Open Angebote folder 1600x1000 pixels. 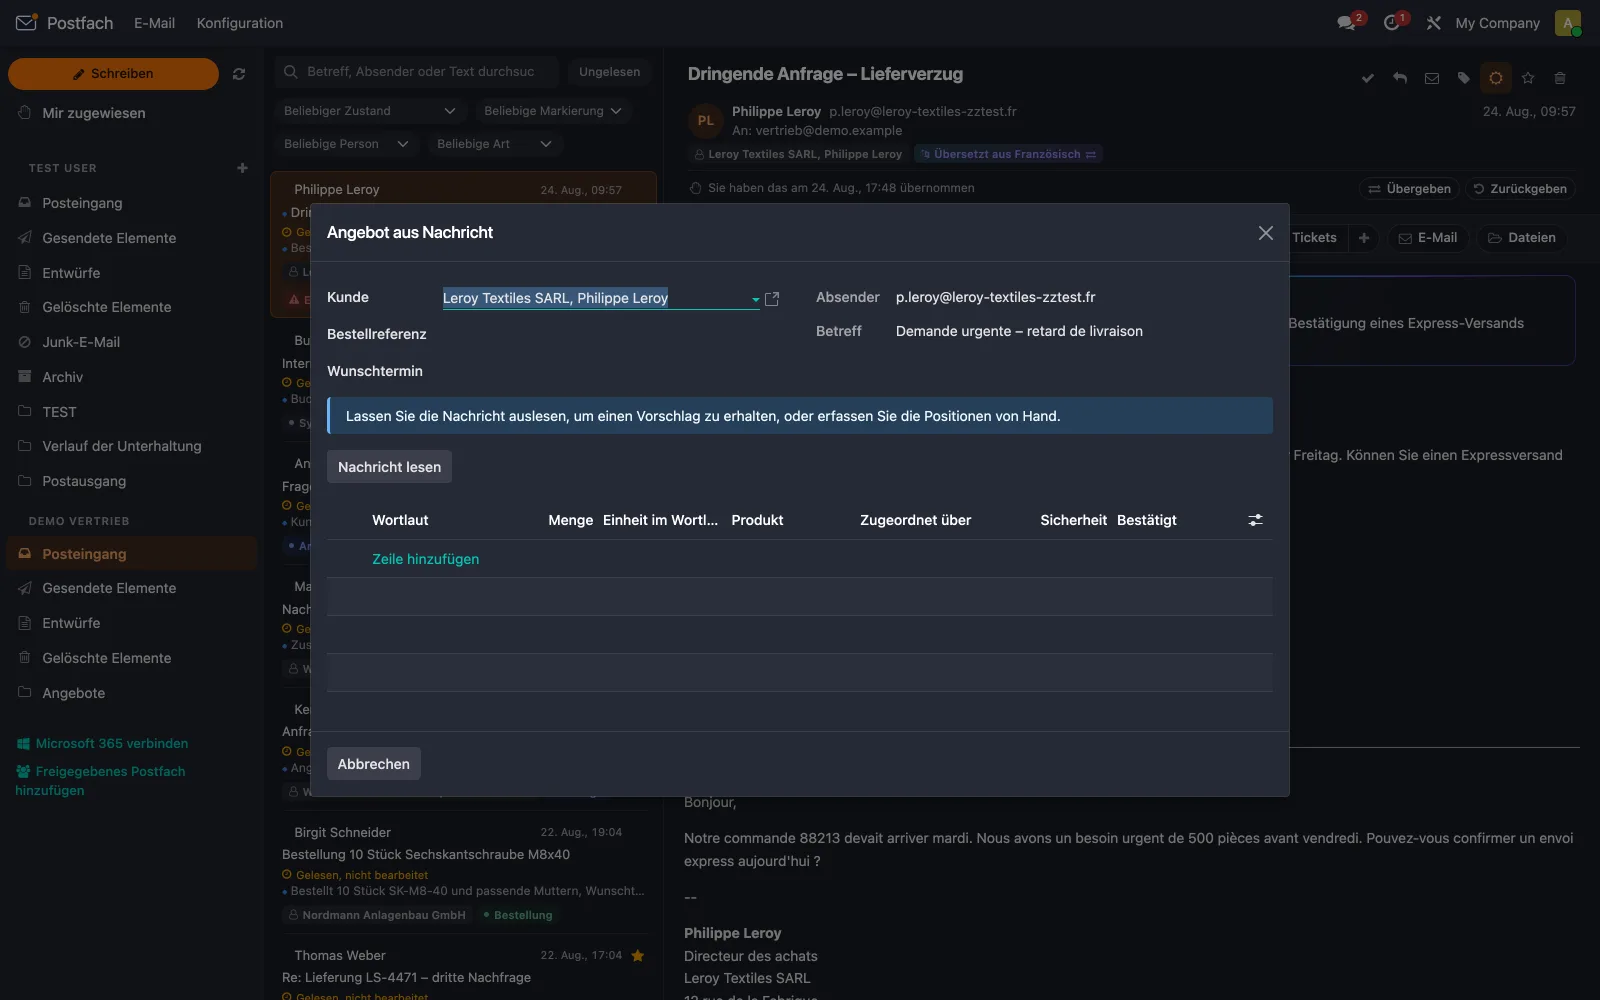73,693
